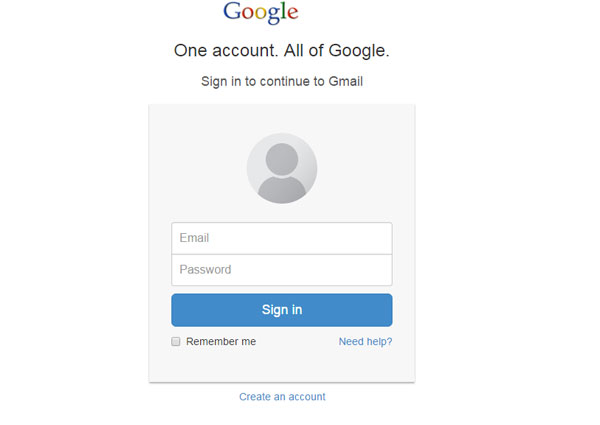Click the Remember me label text

pyautogui.click(x=221, y=342)
